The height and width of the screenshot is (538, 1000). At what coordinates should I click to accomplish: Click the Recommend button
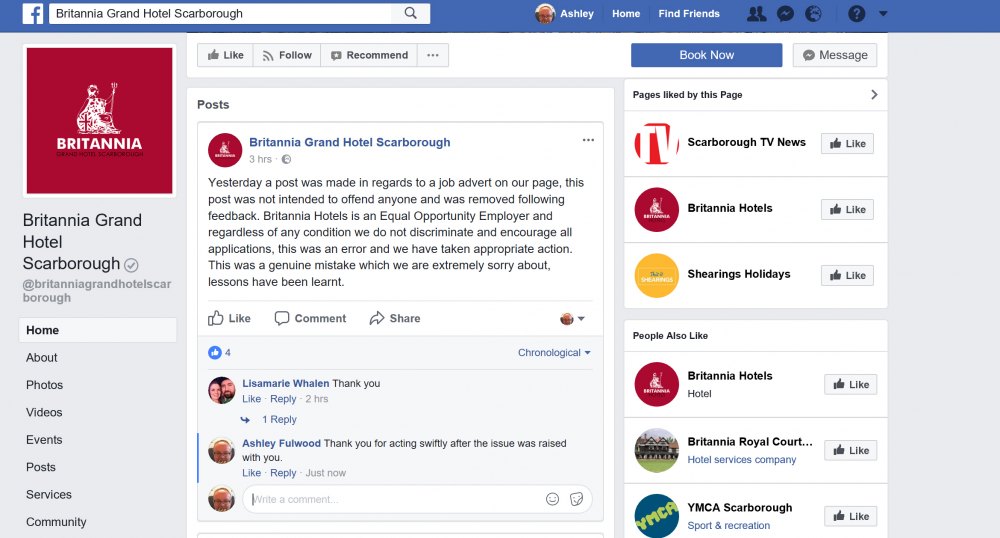coord(369,55)
